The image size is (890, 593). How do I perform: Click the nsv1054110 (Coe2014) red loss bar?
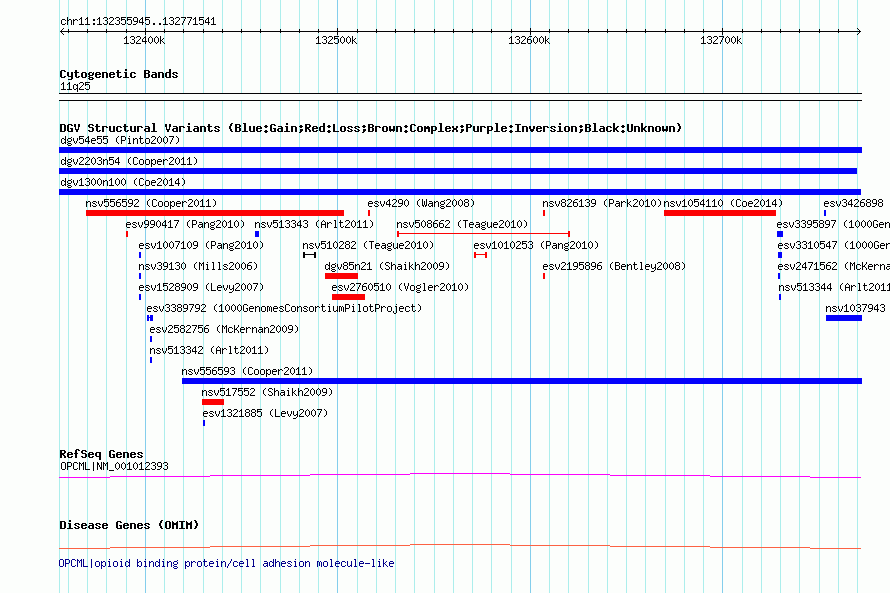click(x=720, y=213)
